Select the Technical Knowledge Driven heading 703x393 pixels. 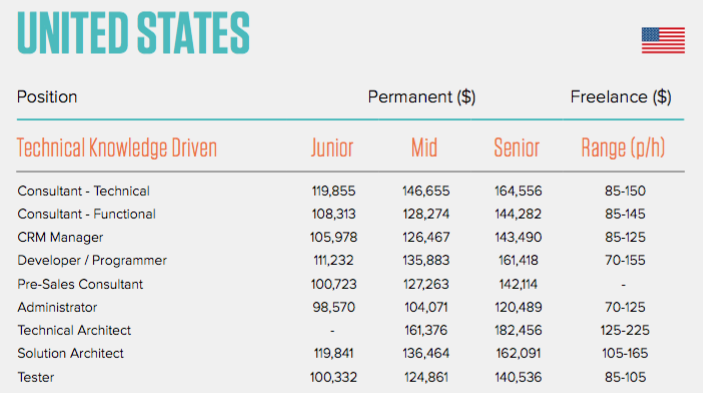coord(117,148)
